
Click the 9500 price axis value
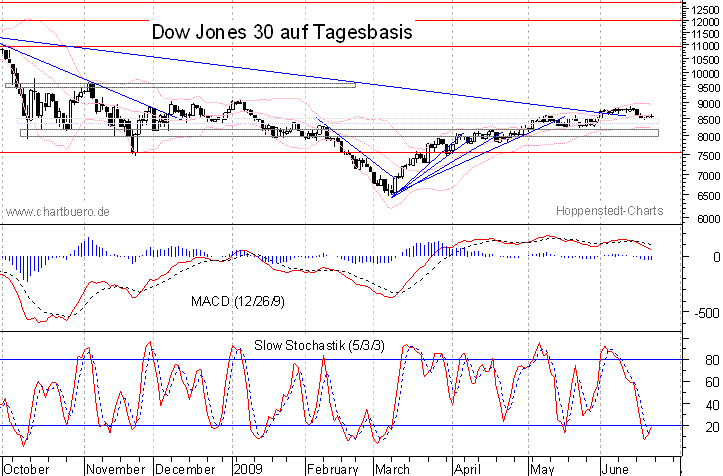[x=708, y=88]
